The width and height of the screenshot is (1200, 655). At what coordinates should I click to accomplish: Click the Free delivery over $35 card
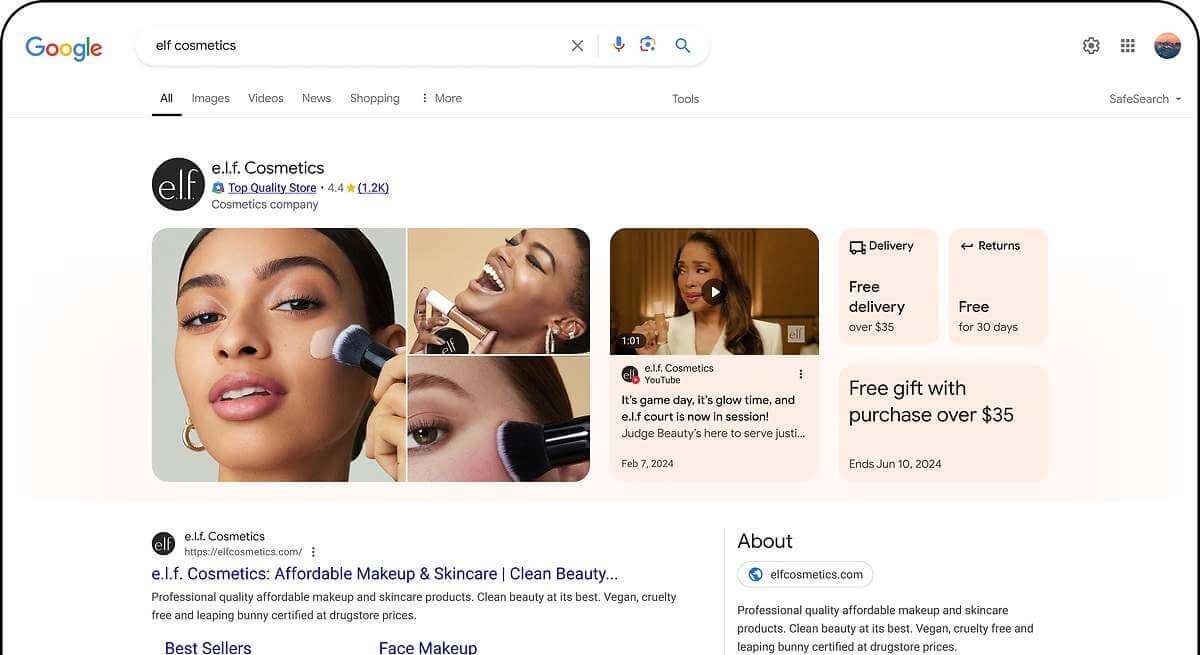click(x=889, y=286)
